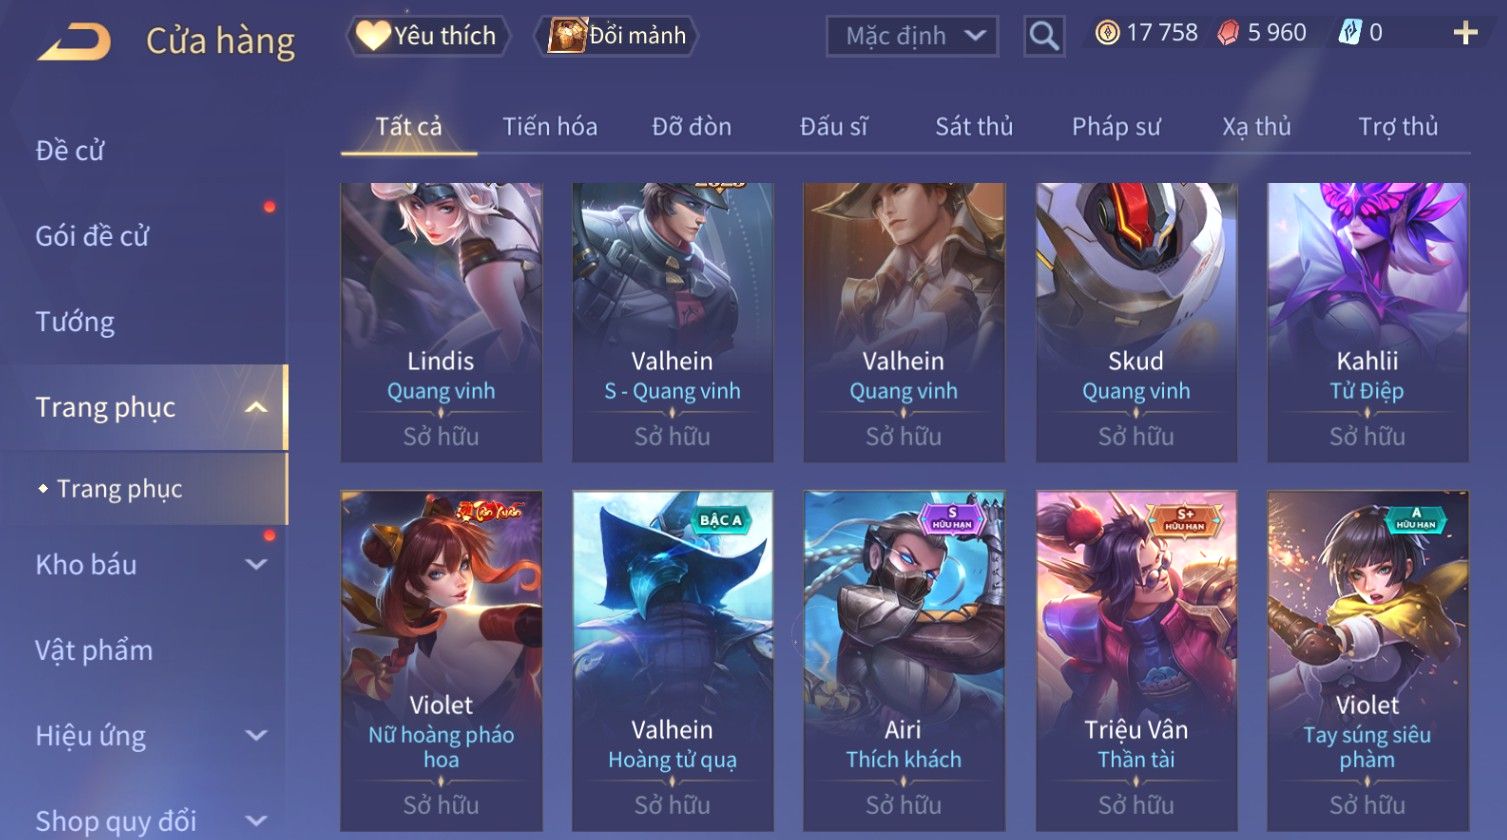Select Triệu Vân Thần tài skin card
This screenshot has width=1507, height=840.
tap(1136, 660)
